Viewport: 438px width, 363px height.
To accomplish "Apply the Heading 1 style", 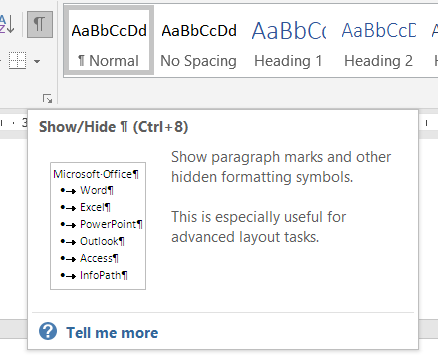I will 289,41.
